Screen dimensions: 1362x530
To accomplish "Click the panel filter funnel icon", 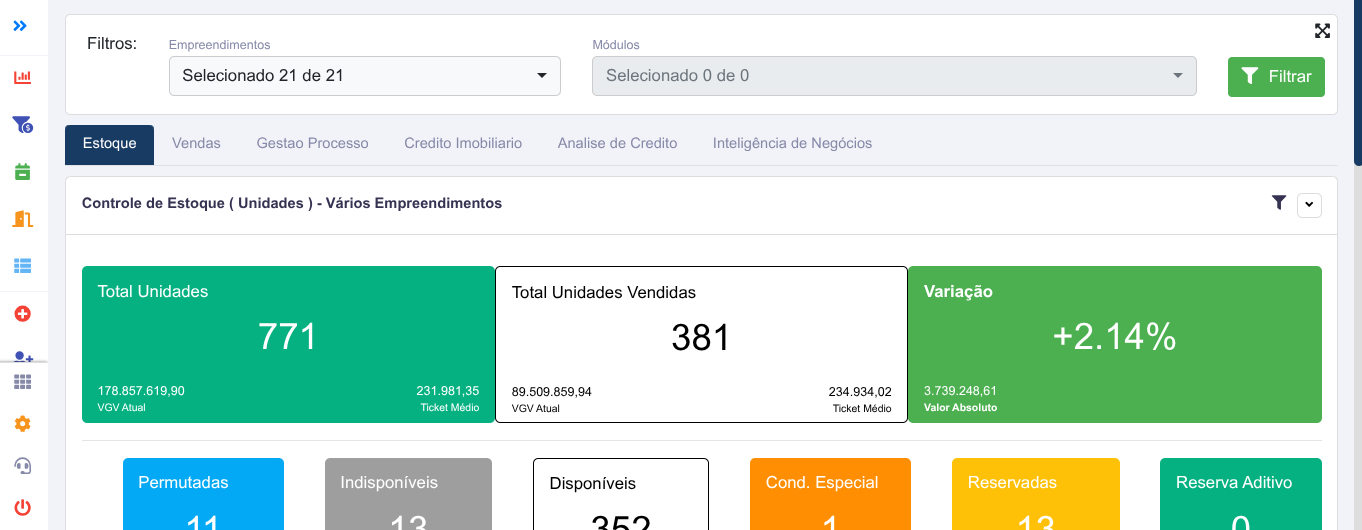I will [x=1279, y=203].
